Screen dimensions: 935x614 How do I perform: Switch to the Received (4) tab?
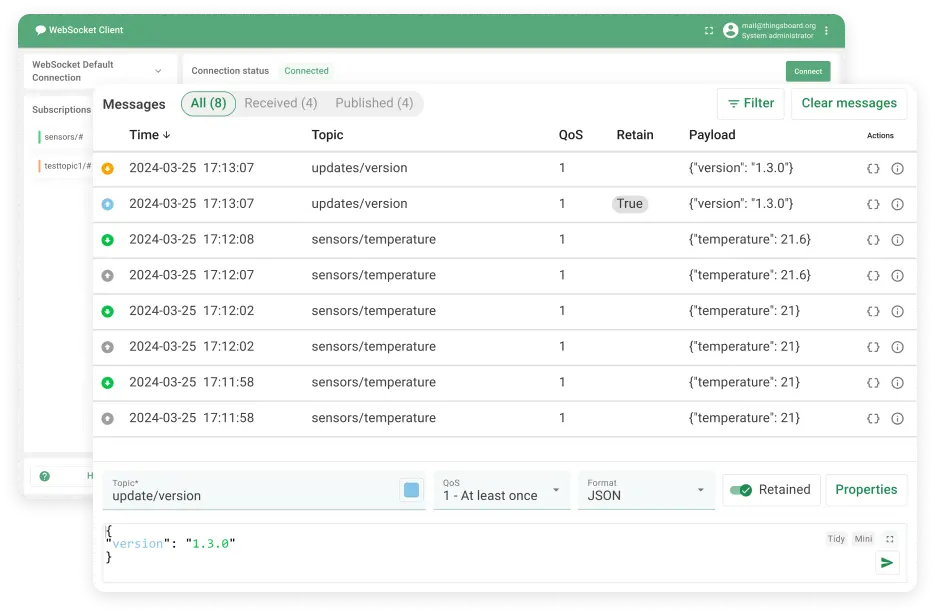(280, 103)
